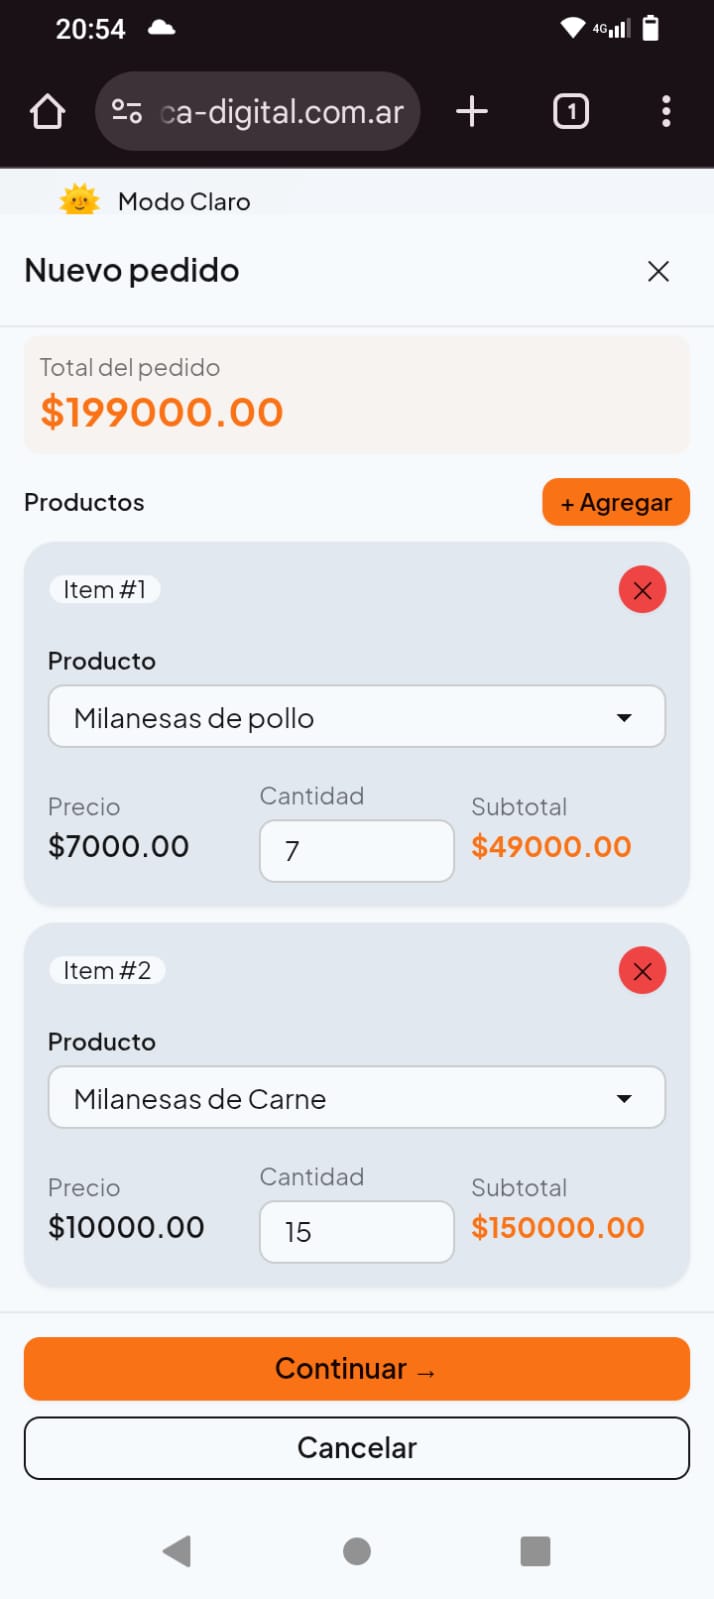714x1599 pixels.
Task: Delete Item #1 with its red X icon
Action: click(642, 589)
